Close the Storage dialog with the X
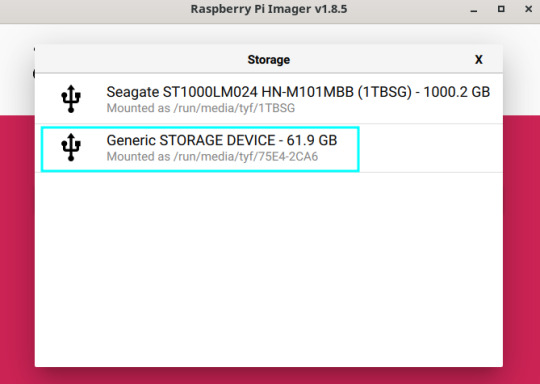The width and height of the screenshot is (540, 384). click(x=478, y=60)
